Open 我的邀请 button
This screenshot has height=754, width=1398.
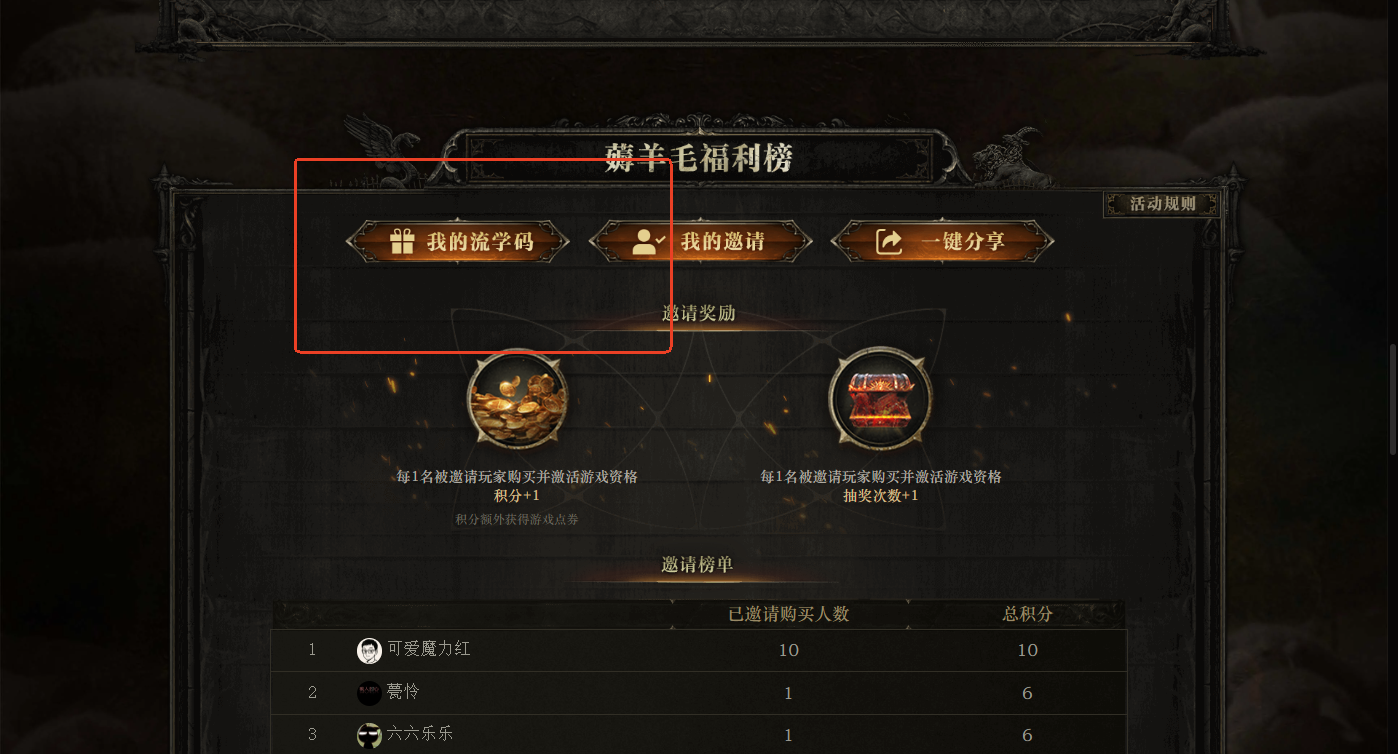click(700, 242)
